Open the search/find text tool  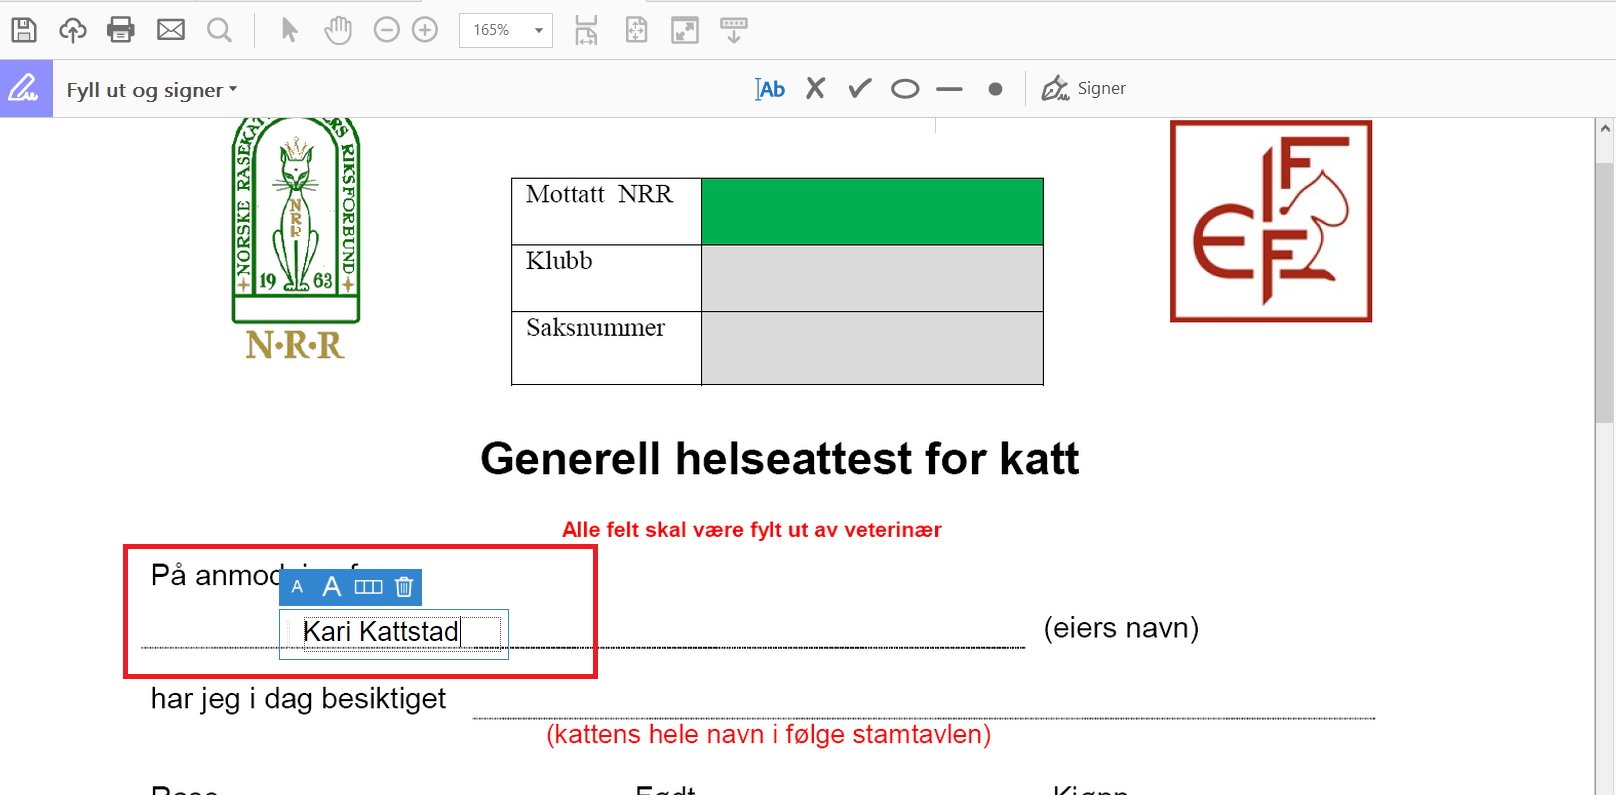click(219, 30)
